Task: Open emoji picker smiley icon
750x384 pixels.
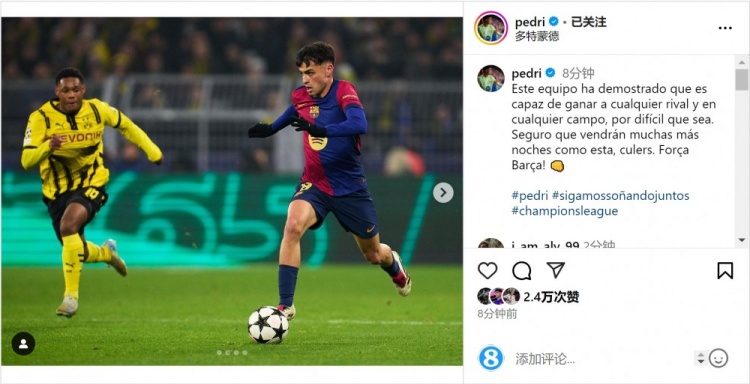Action: (x=718, y=358)
